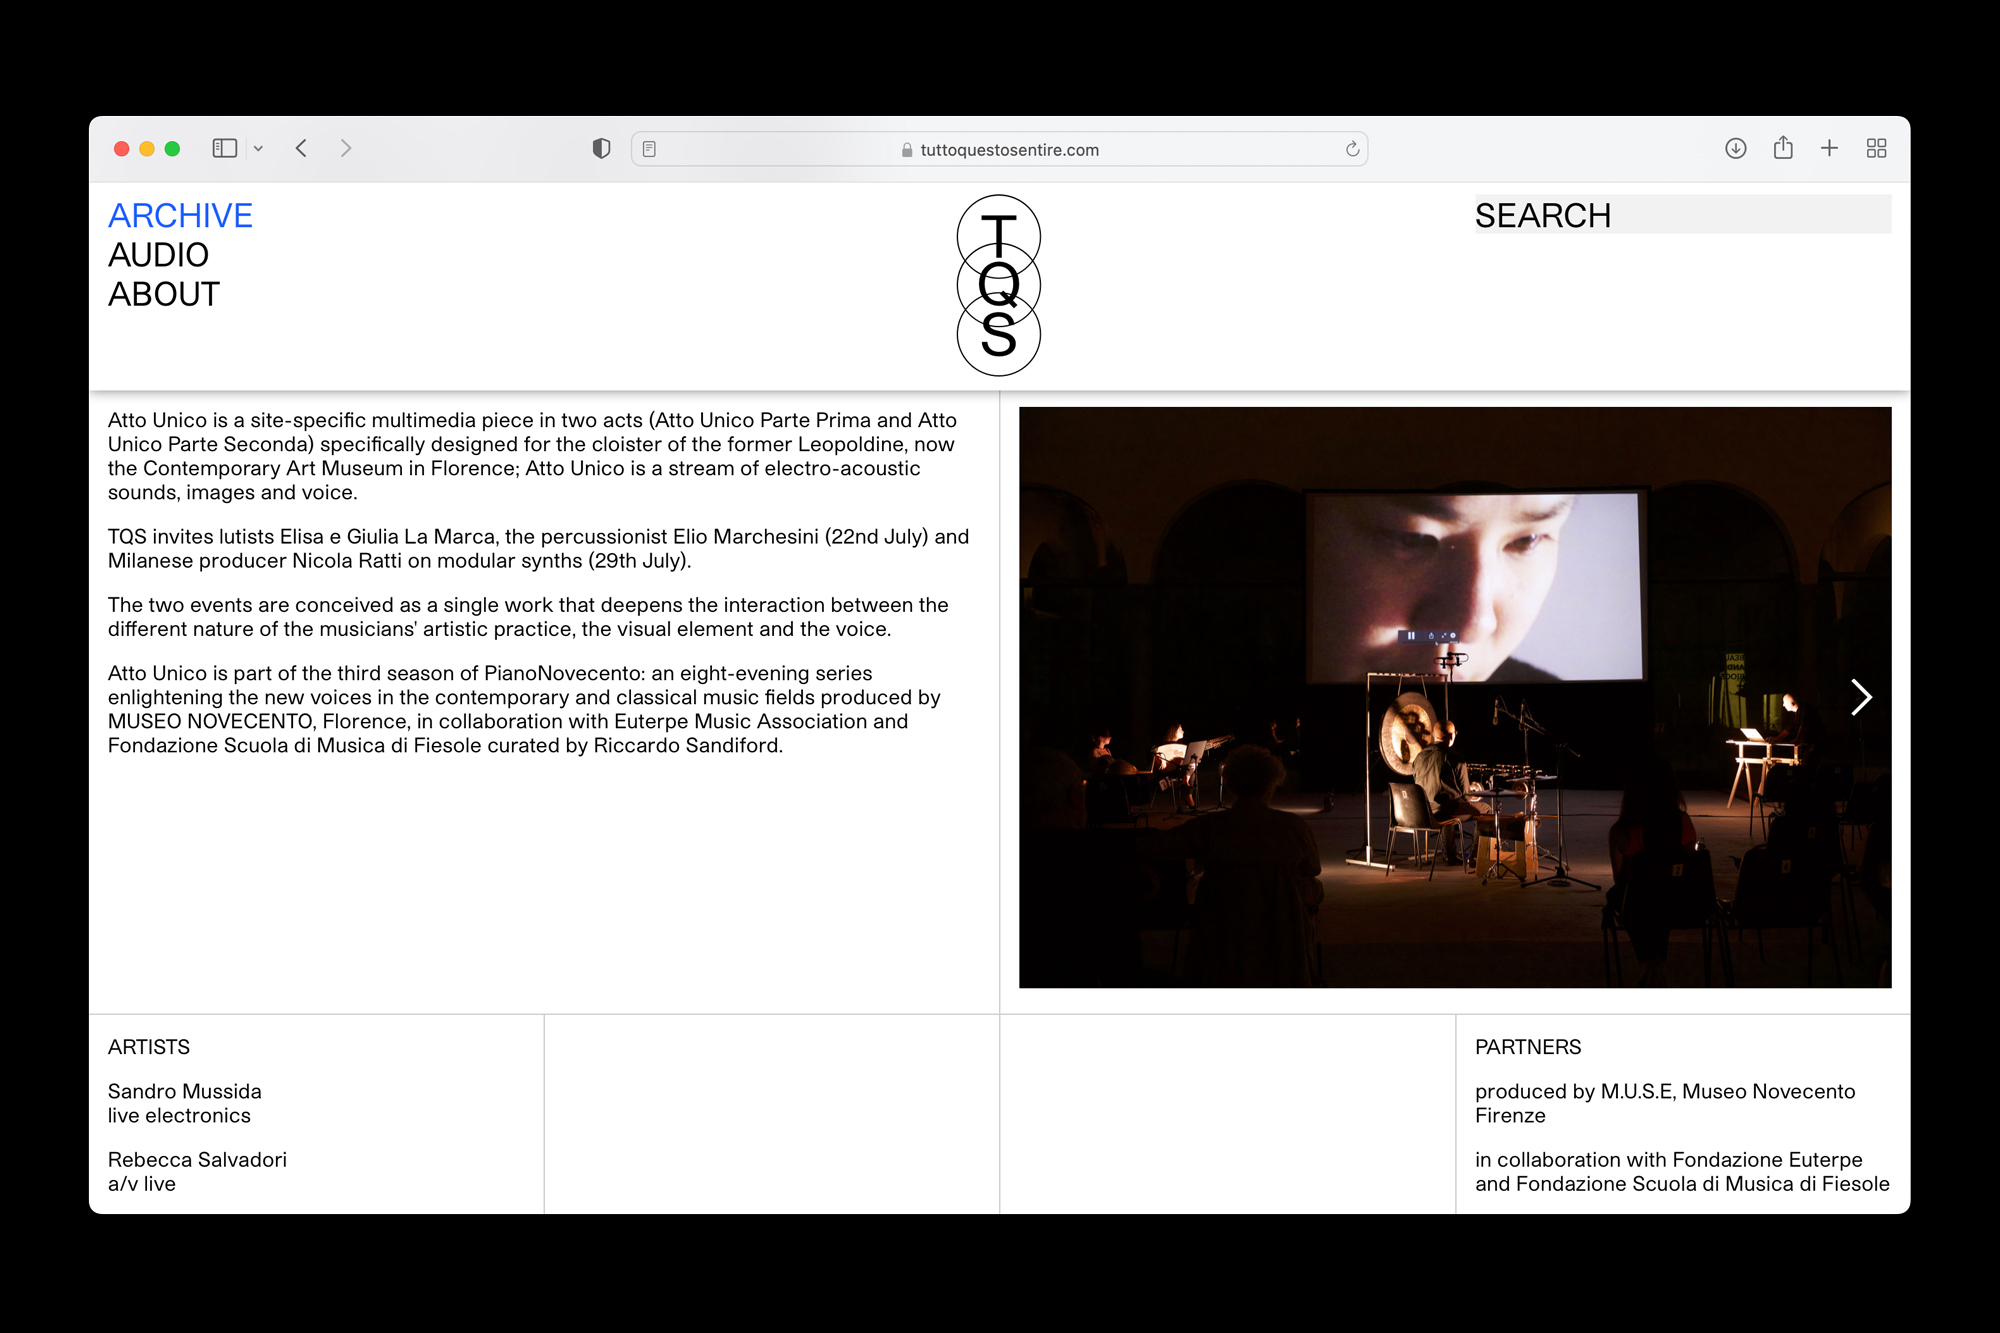The image size is (2000, 1333).
Task: Open the ABOUT menu item
Action: point(163,294)
